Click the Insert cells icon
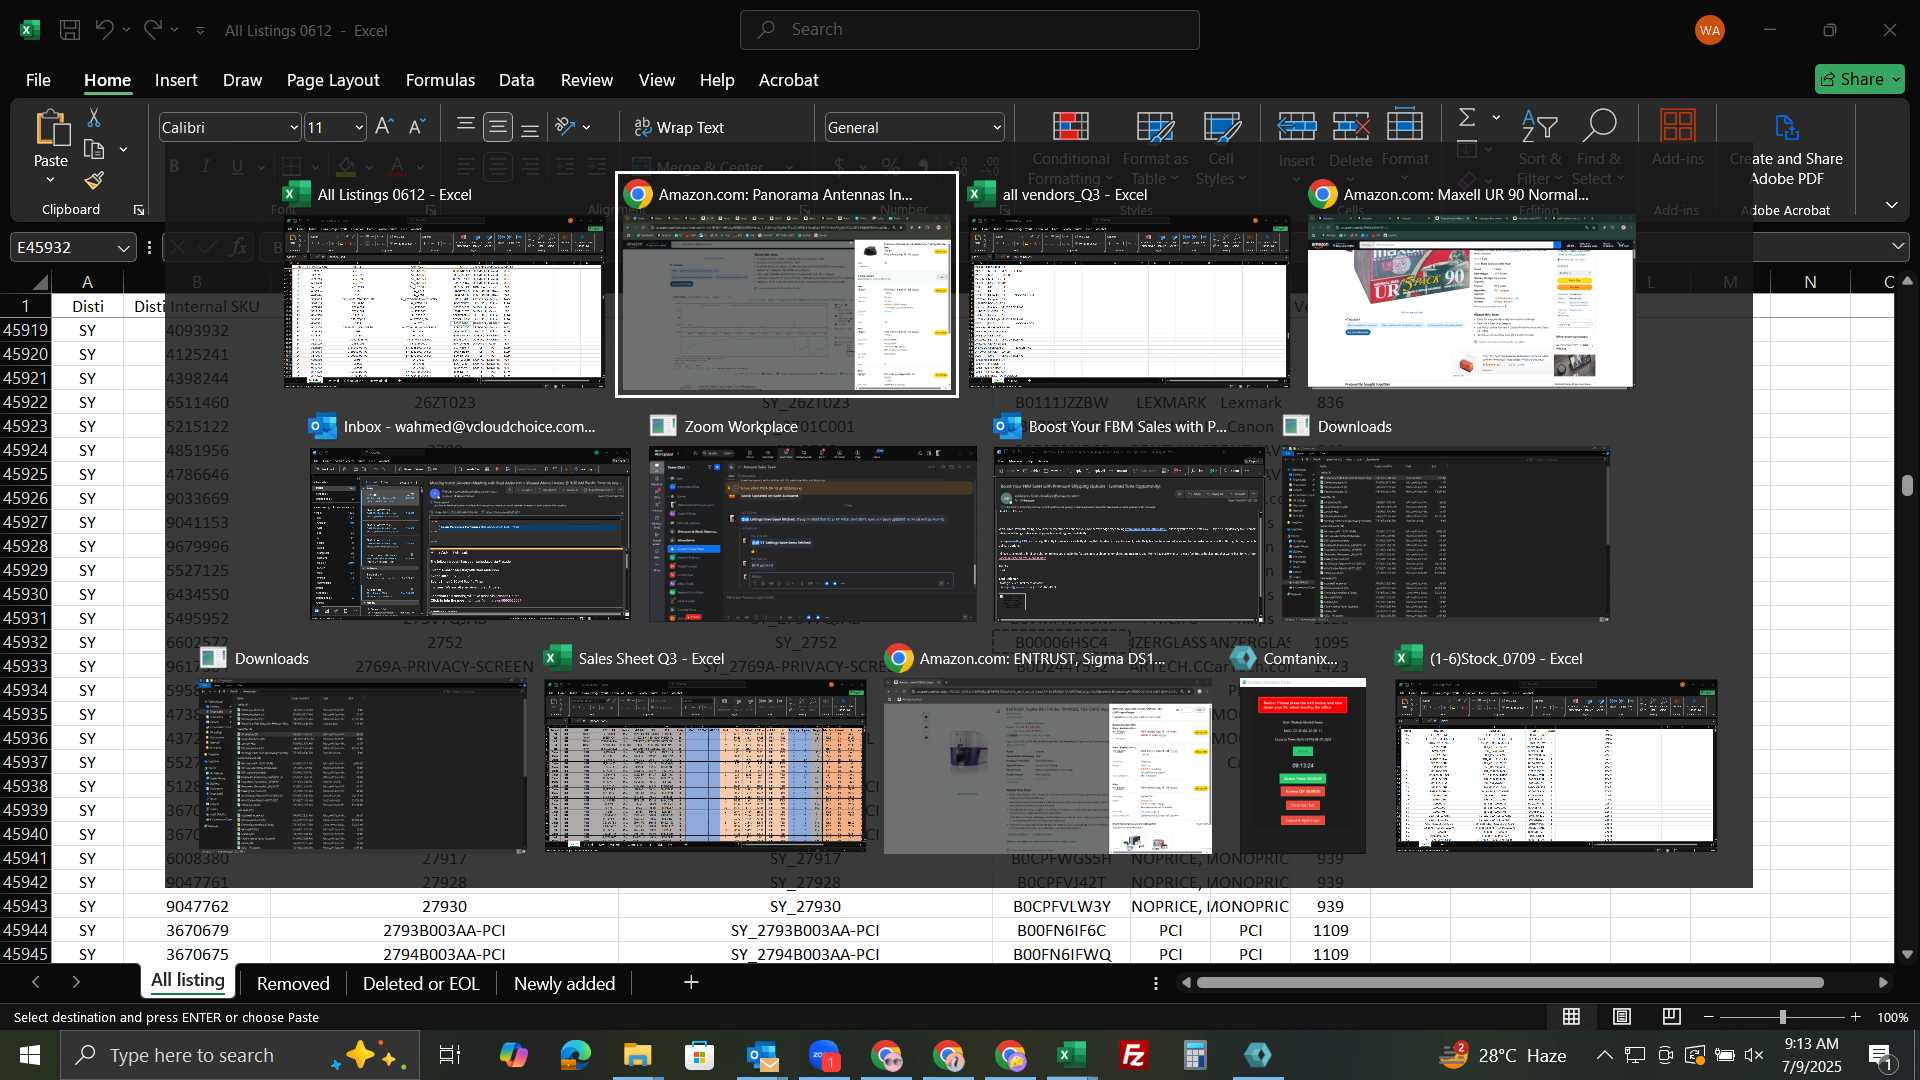Screen dimensions: 1920x1080 1297,126
